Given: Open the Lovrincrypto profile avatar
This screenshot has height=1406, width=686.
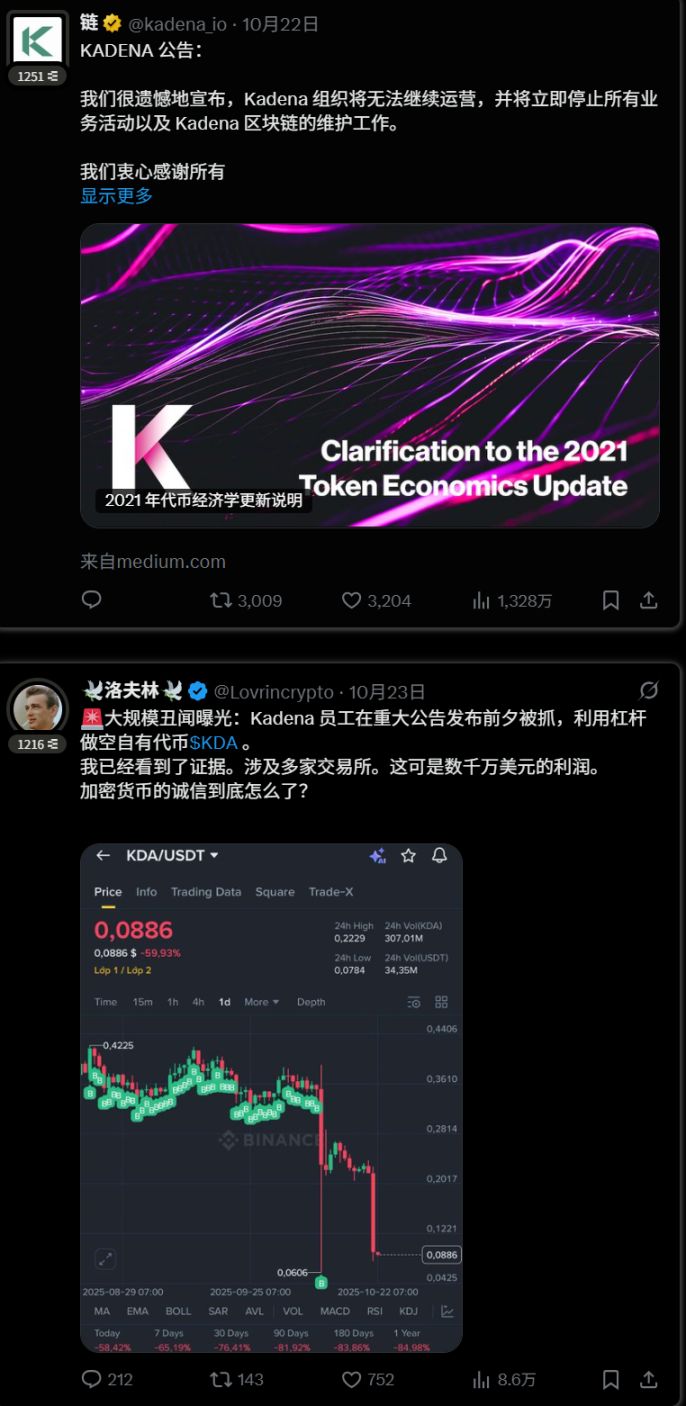Looking at the screenshot, I should coord(38,706).
